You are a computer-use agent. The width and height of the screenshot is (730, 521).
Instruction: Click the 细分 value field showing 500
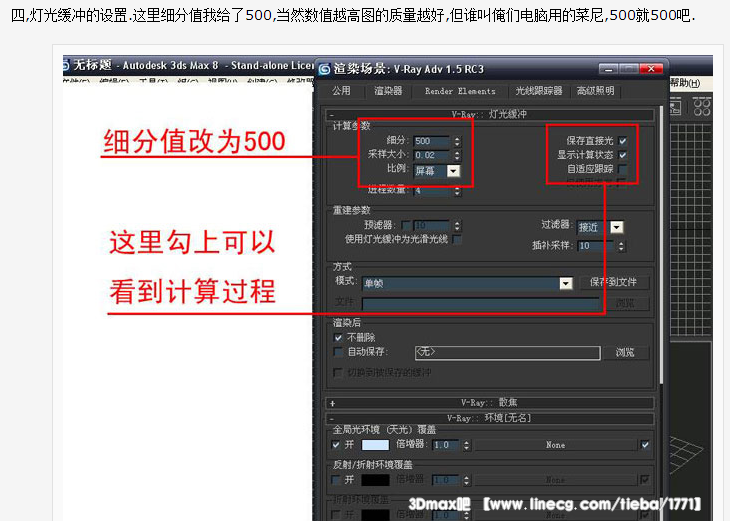coord(432,141)
